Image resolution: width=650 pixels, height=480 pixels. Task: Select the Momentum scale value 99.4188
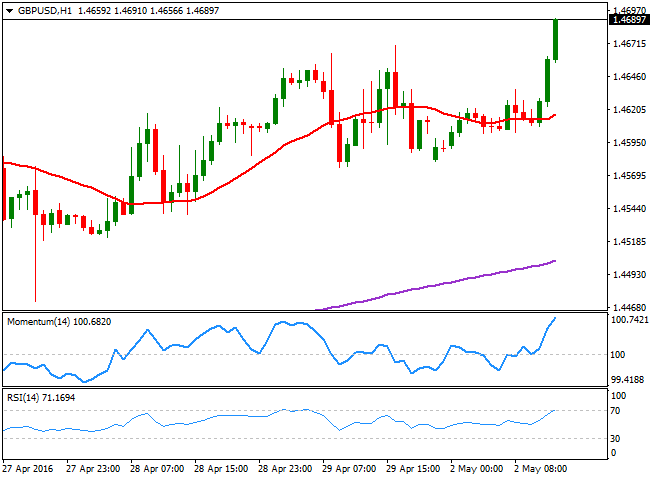(628, 379)
